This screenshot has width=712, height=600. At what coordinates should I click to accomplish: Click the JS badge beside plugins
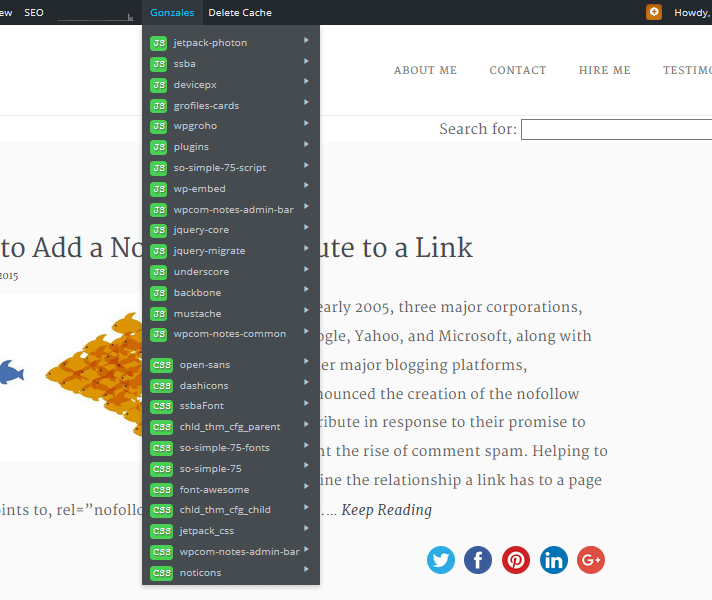point(158,147)
